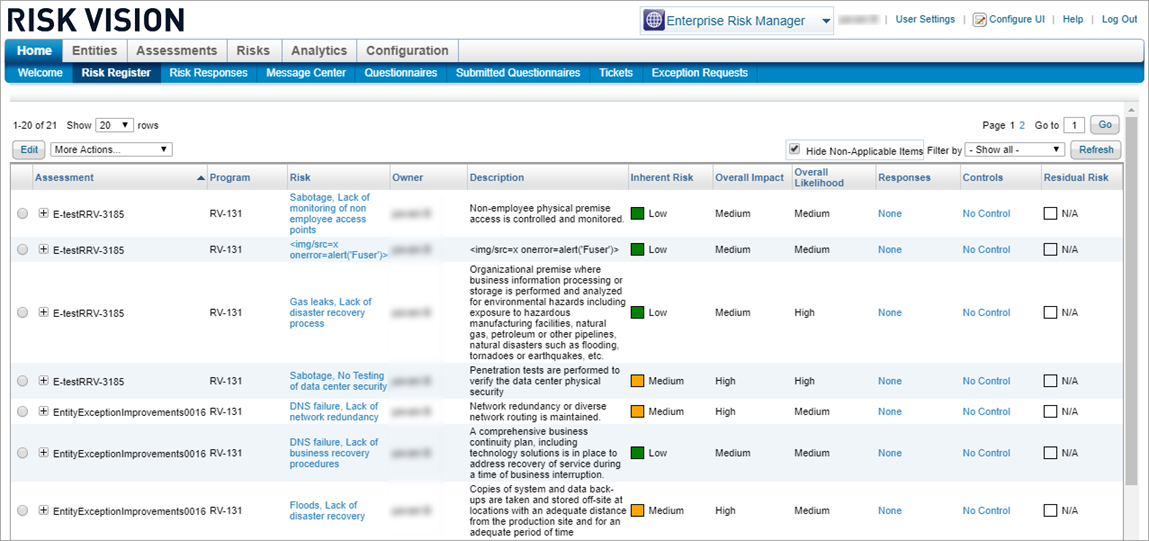Screen dimensions: 1149x541
Task: Expand the Gas leaks assessment row
Action: (x=43, y=312)
